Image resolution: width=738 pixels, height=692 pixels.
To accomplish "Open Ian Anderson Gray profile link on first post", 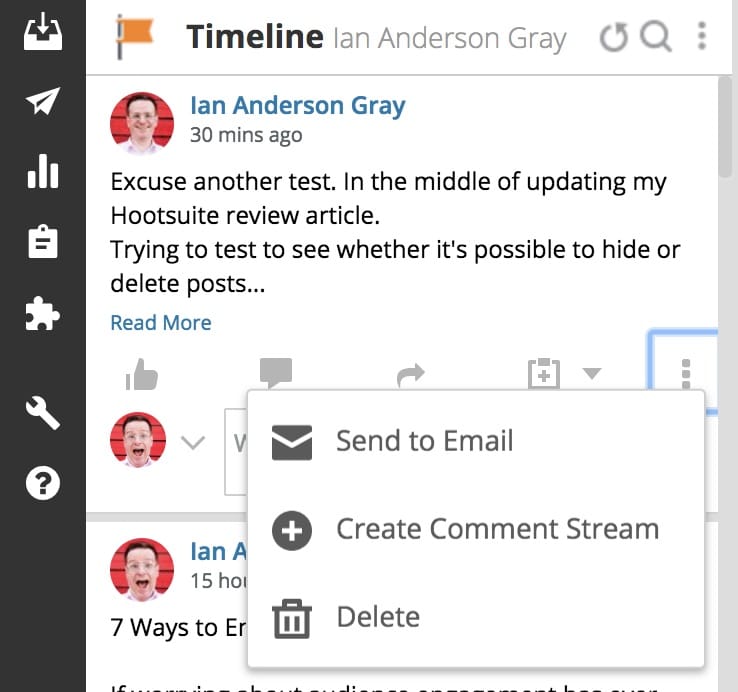I will pos(297,105).
